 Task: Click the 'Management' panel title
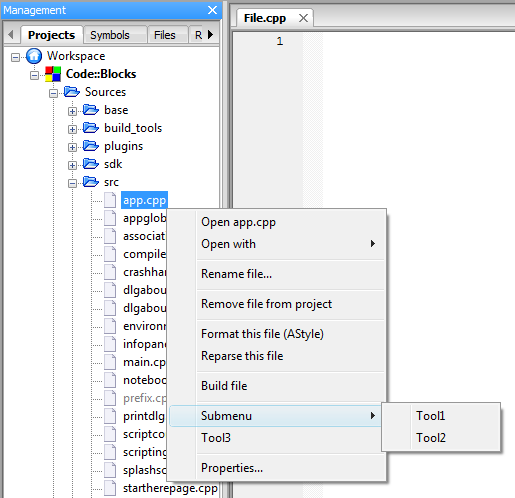(x=34, y=10)
